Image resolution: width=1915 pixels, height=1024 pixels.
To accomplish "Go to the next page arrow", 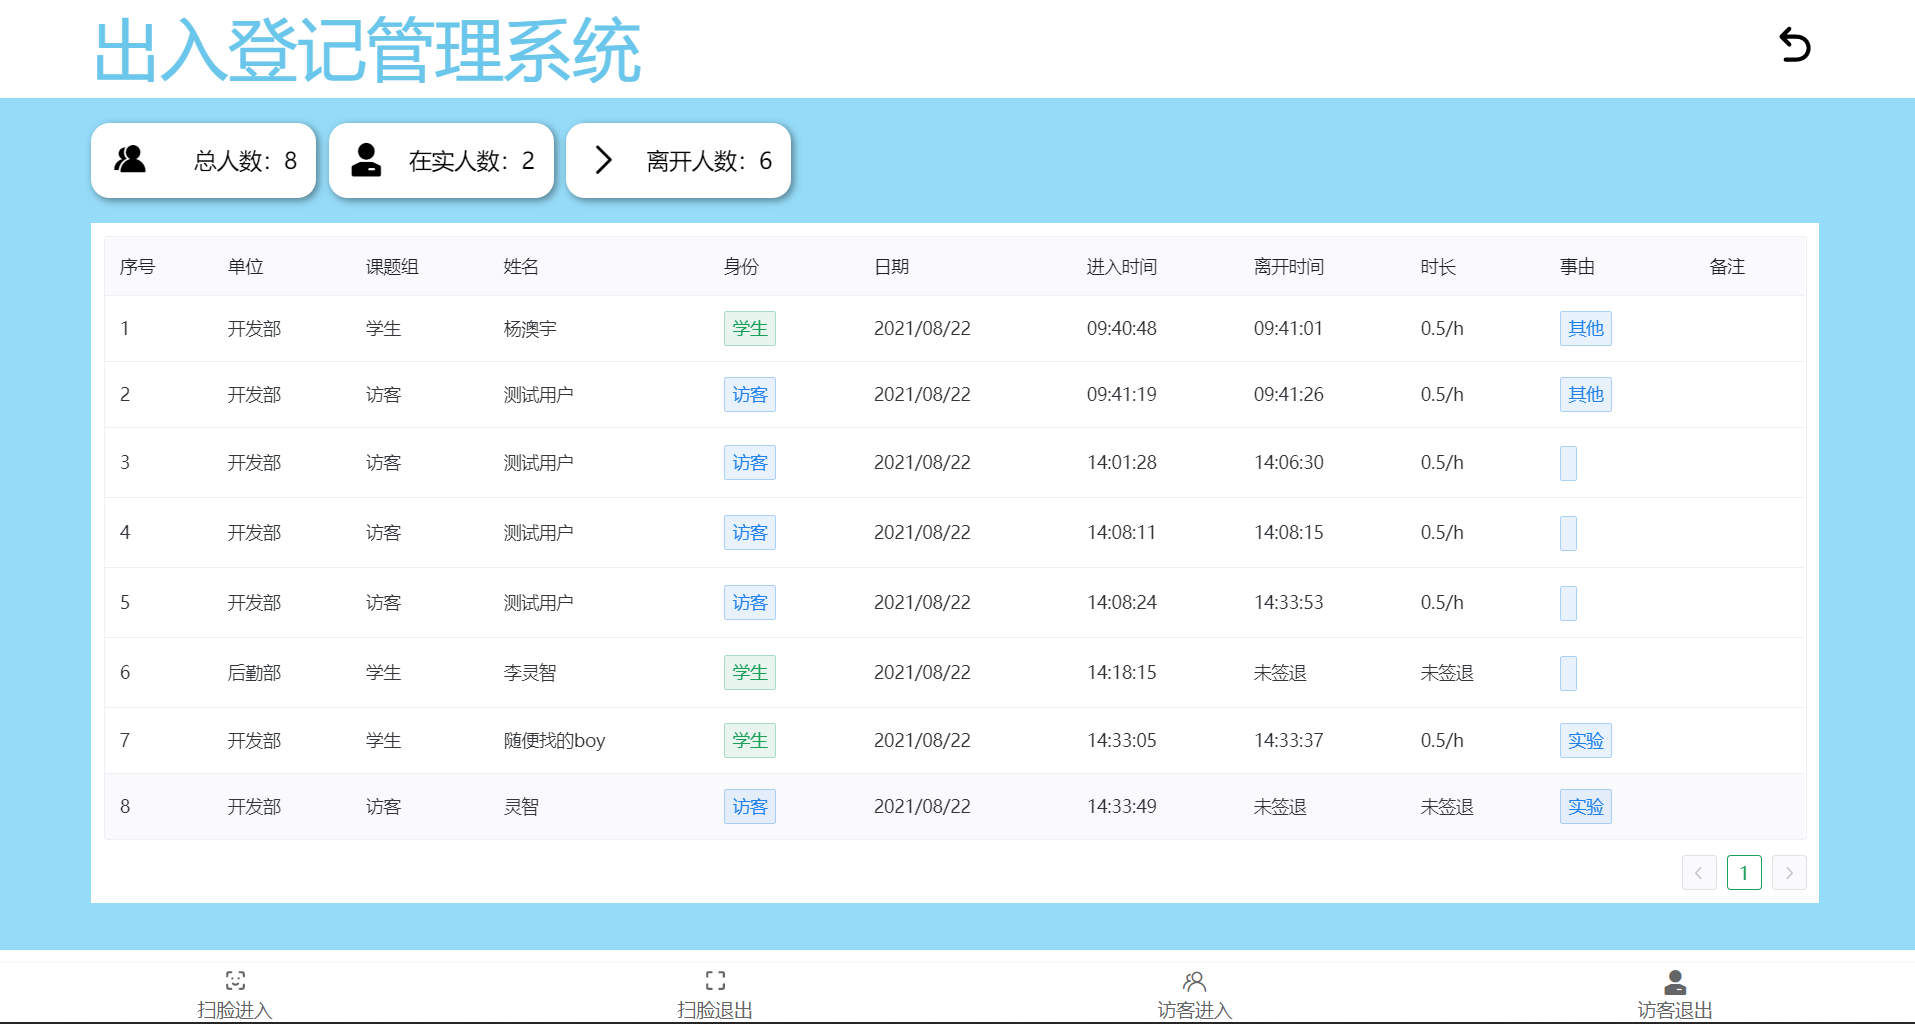I will tap(1789, 873).
